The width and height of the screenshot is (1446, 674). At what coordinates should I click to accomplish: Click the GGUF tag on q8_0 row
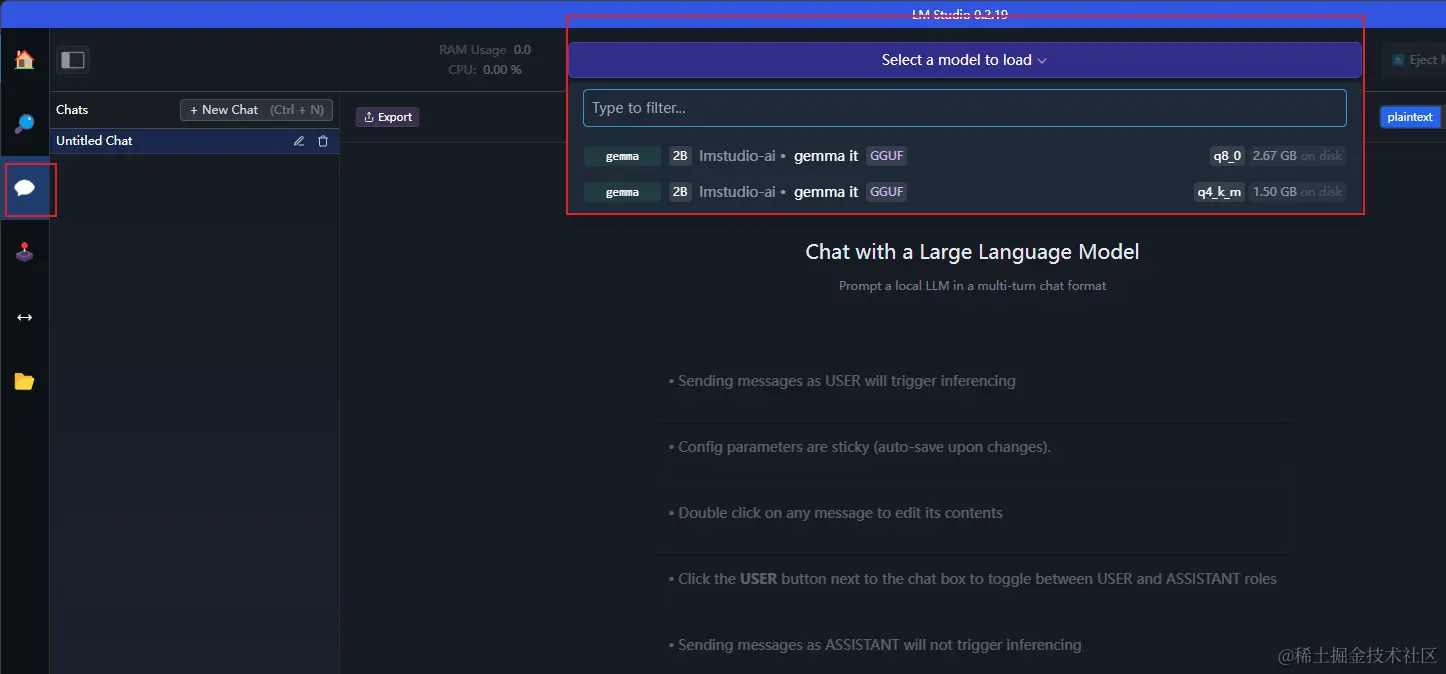pyautogui.click(x=886, y=156)
